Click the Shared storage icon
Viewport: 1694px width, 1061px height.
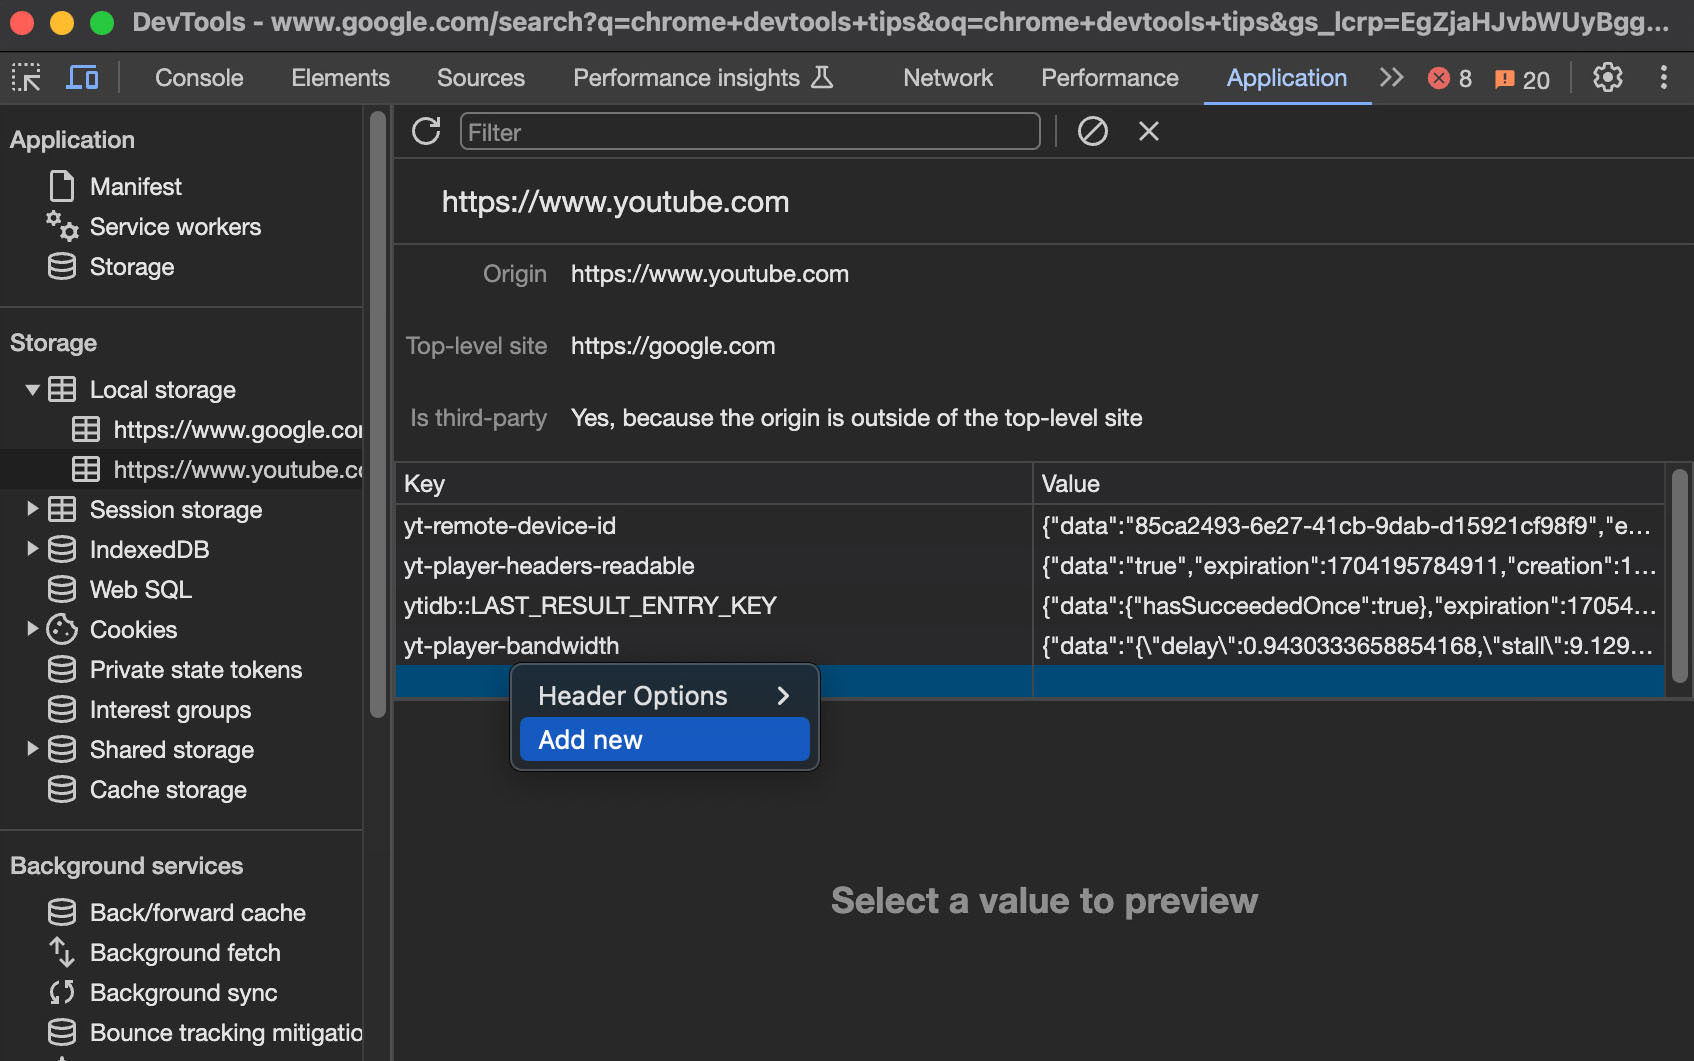click(x=62, y=749)
